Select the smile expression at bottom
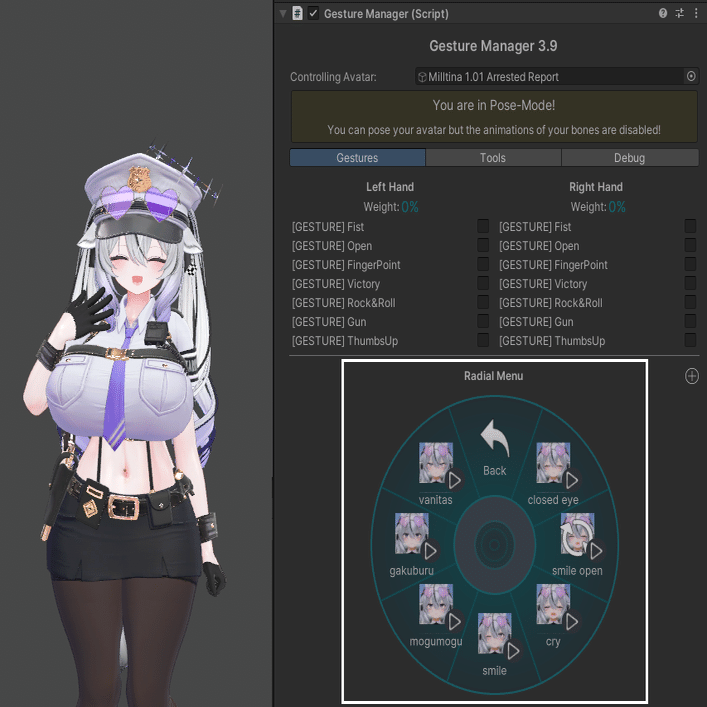Screen dimensions: 707x707 click(495, 643)
